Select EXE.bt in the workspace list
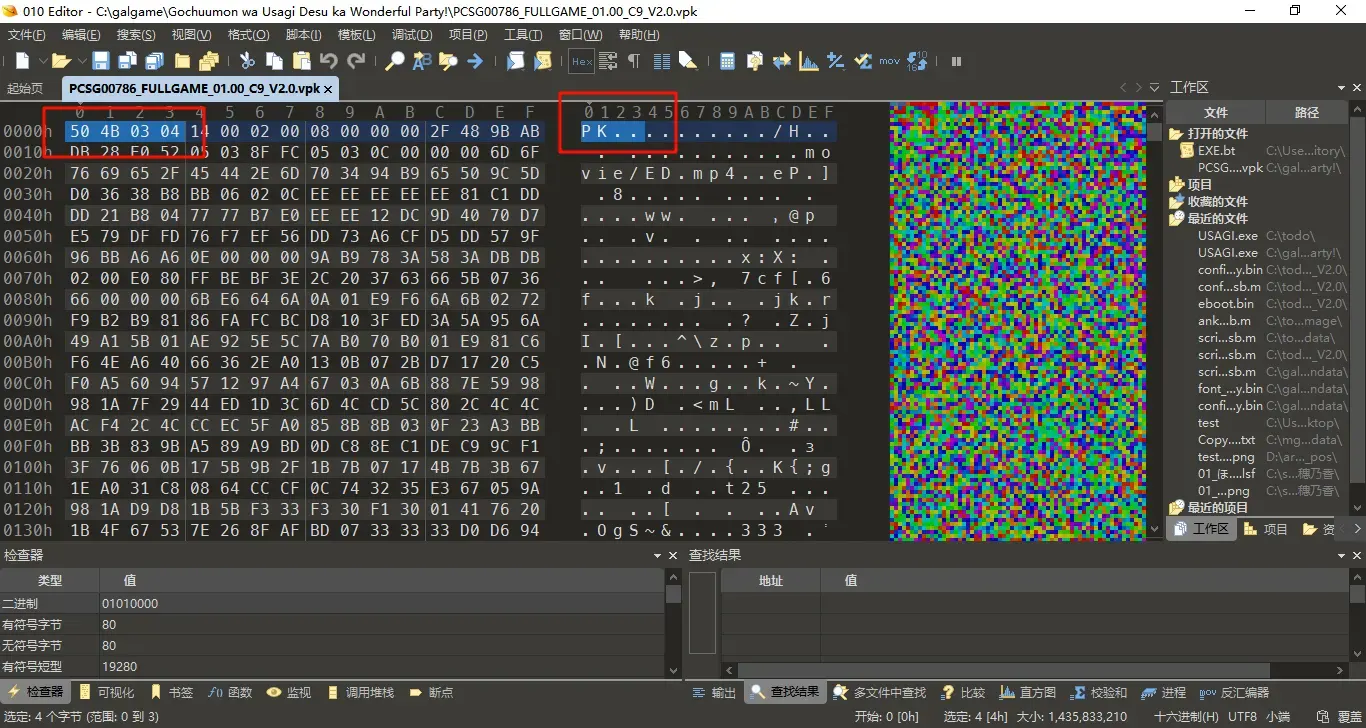Image resolution: width=1366 pixels, height=728 pixels. [1216, 151]
